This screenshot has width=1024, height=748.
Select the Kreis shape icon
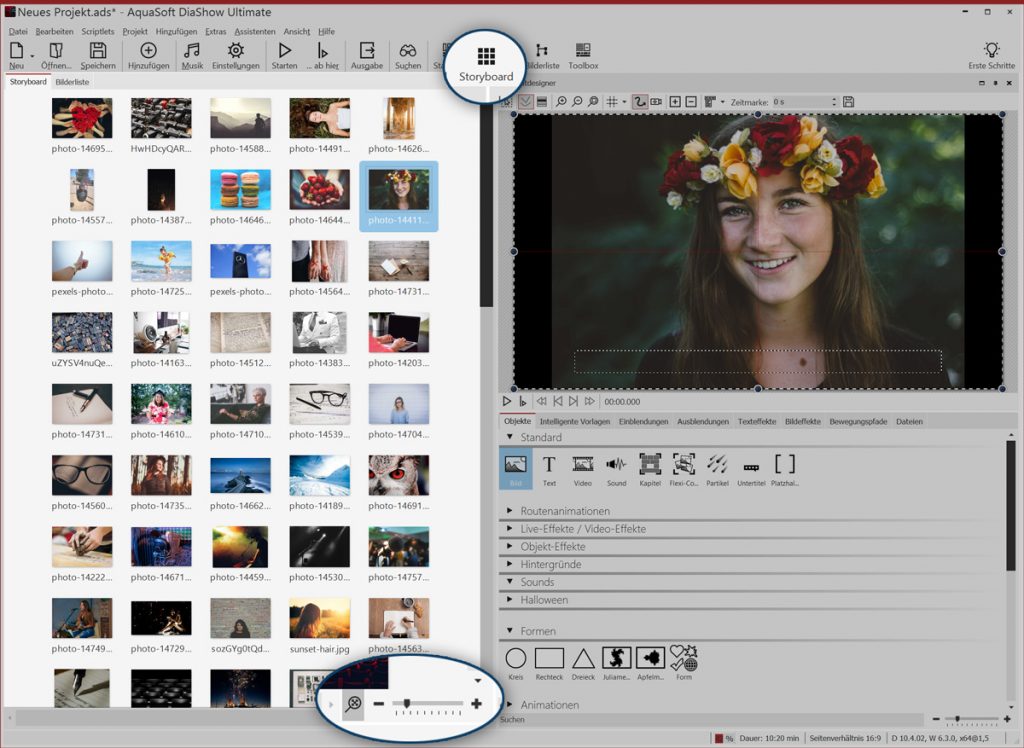[516, 658]
